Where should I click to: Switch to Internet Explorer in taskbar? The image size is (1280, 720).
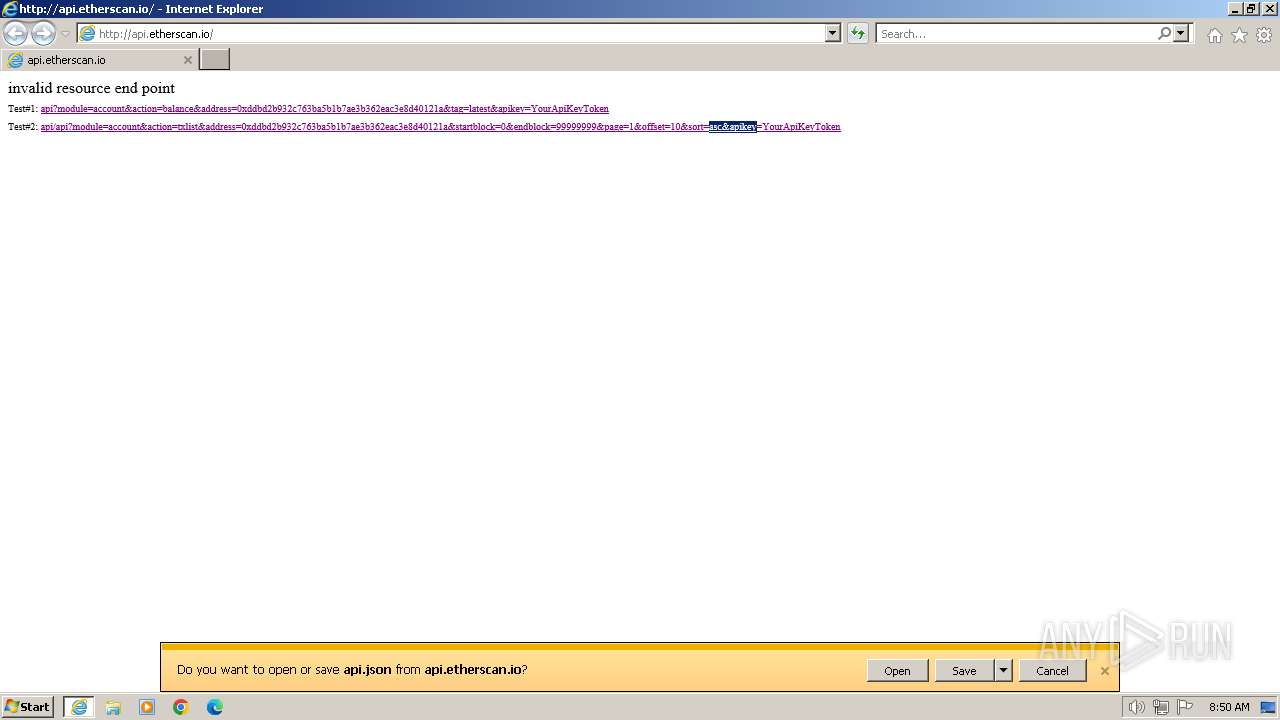click(79, 707)
